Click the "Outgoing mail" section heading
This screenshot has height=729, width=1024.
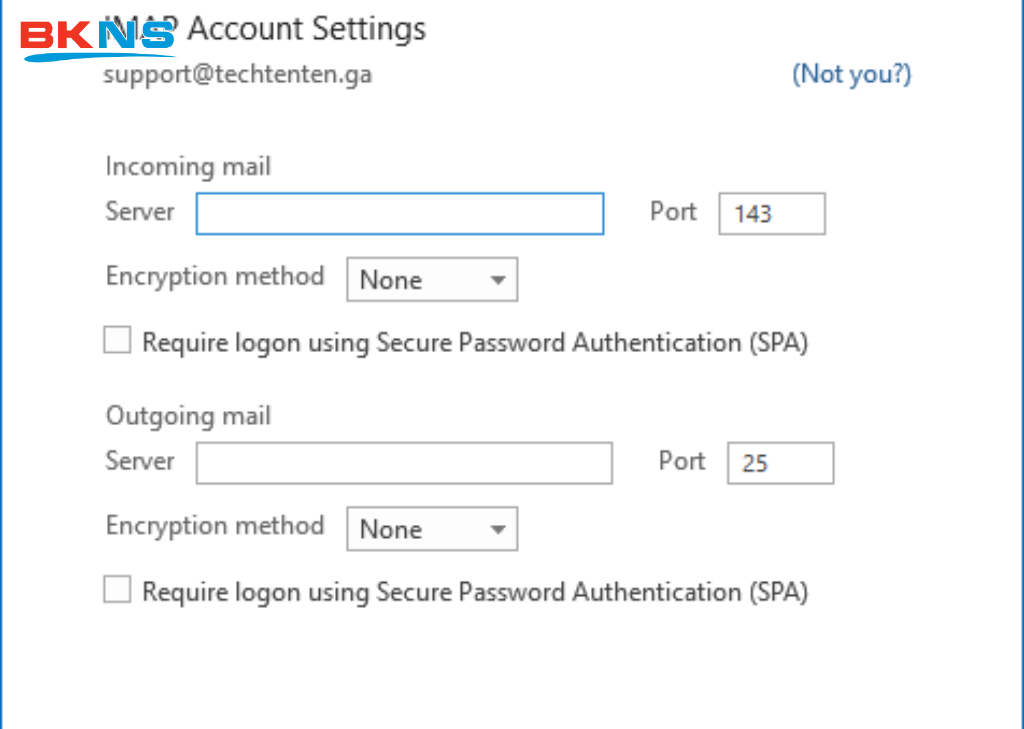[x=188, y=415]
